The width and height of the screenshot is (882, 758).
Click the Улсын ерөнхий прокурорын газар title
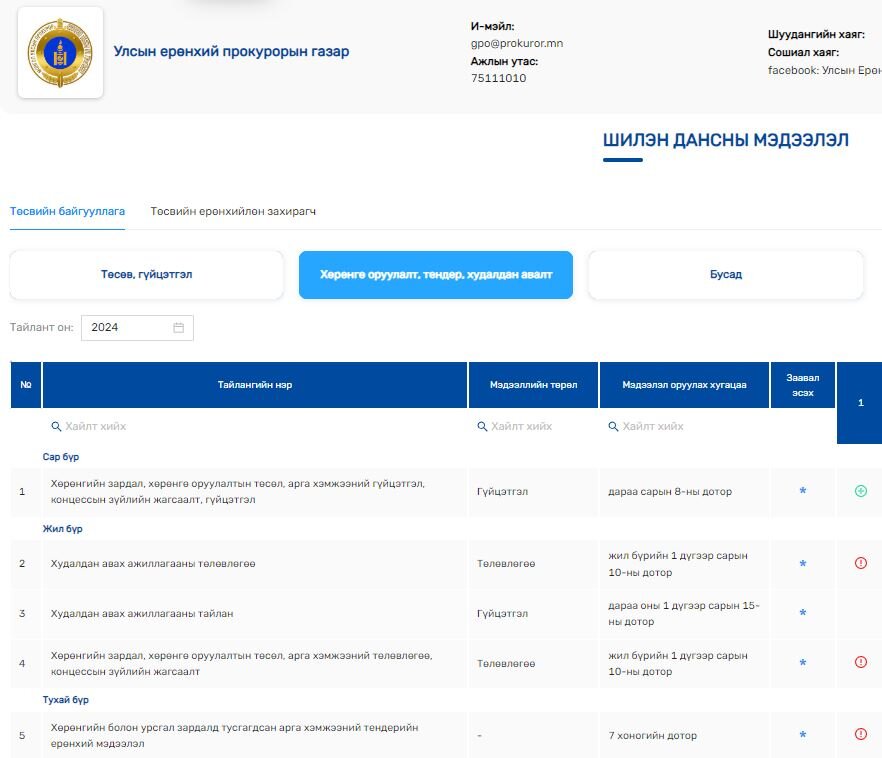pyautogui.click(x=231, y=52)
